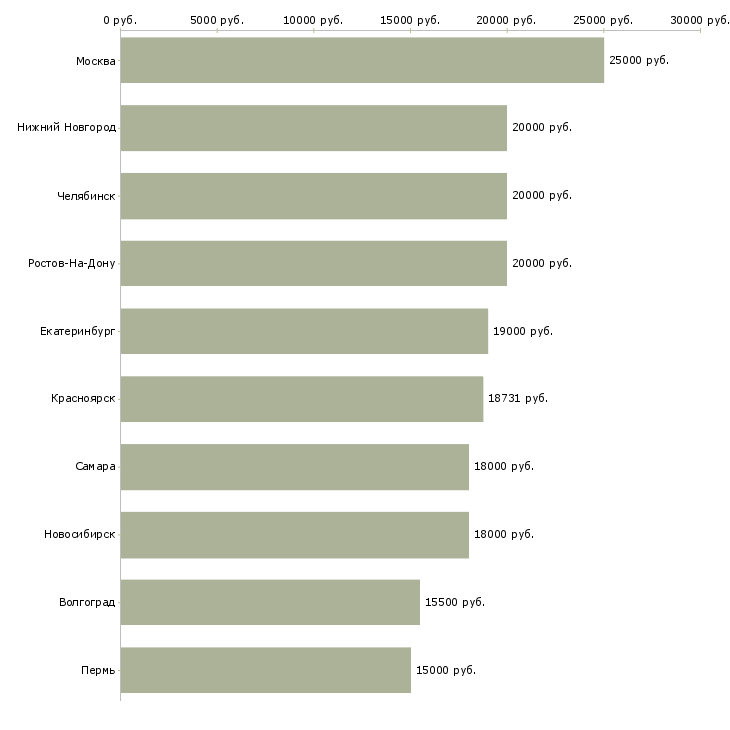Click the 15500 руб. value label
The height and width of the screenshot is (730, 730).
454,602
